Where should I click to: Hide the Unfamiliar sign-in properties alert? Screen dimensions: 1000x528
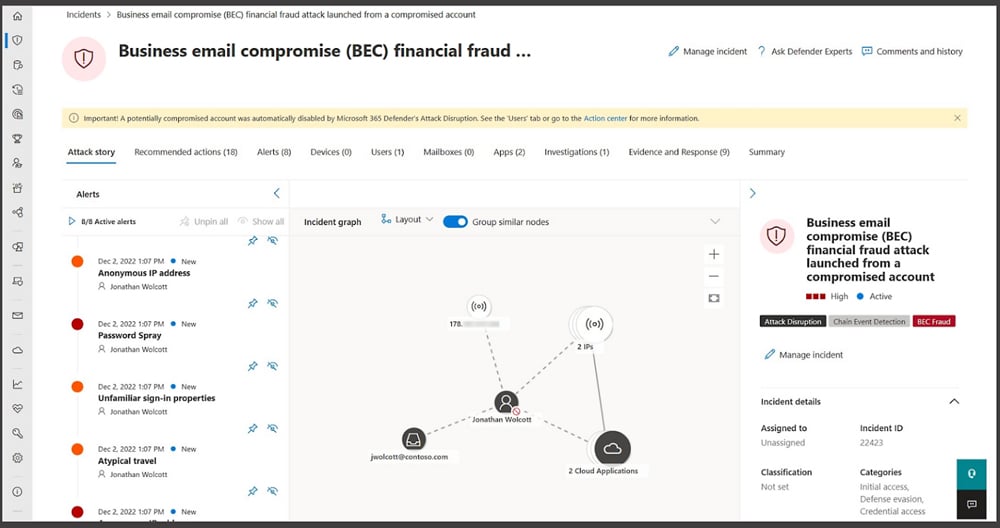272,366
